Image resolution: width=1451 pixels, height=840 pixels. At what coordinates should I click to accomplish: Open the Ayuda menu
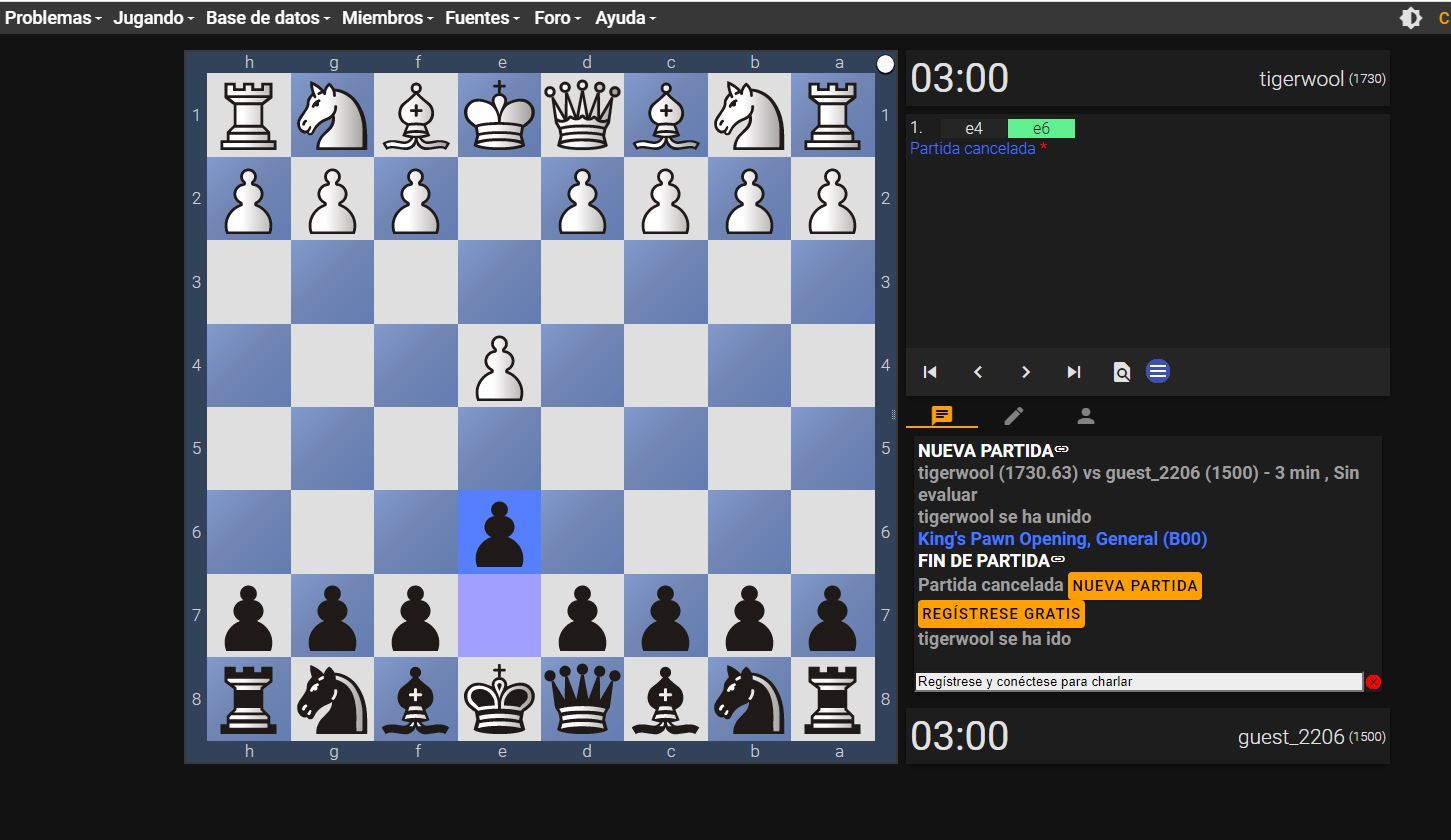point(625,18)
